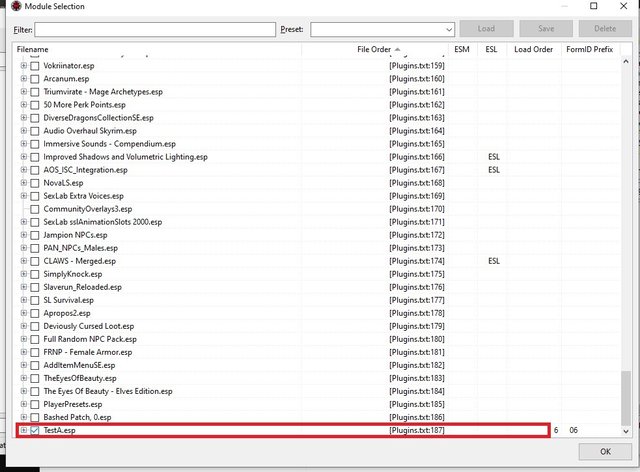Screen dimensions: 640x472
Task: Click the ESL column header
Action: (x=491, y=49)
